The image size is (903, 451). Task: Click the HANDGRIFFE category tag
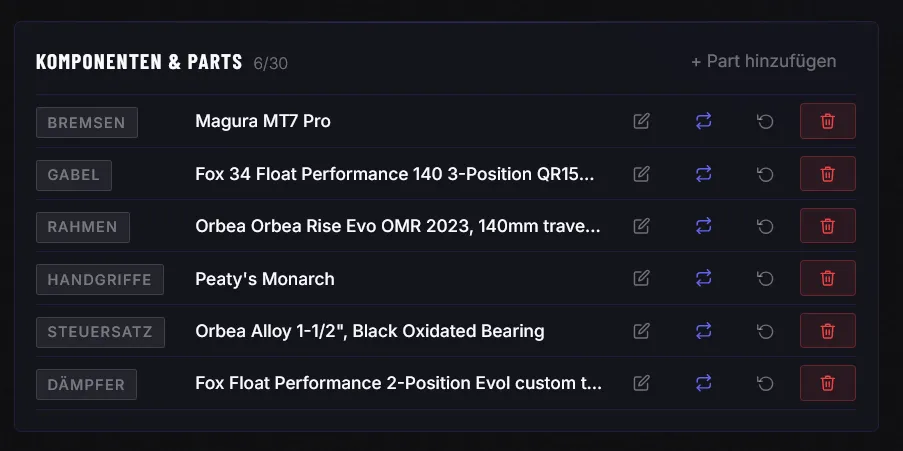[x=100, y=279]
